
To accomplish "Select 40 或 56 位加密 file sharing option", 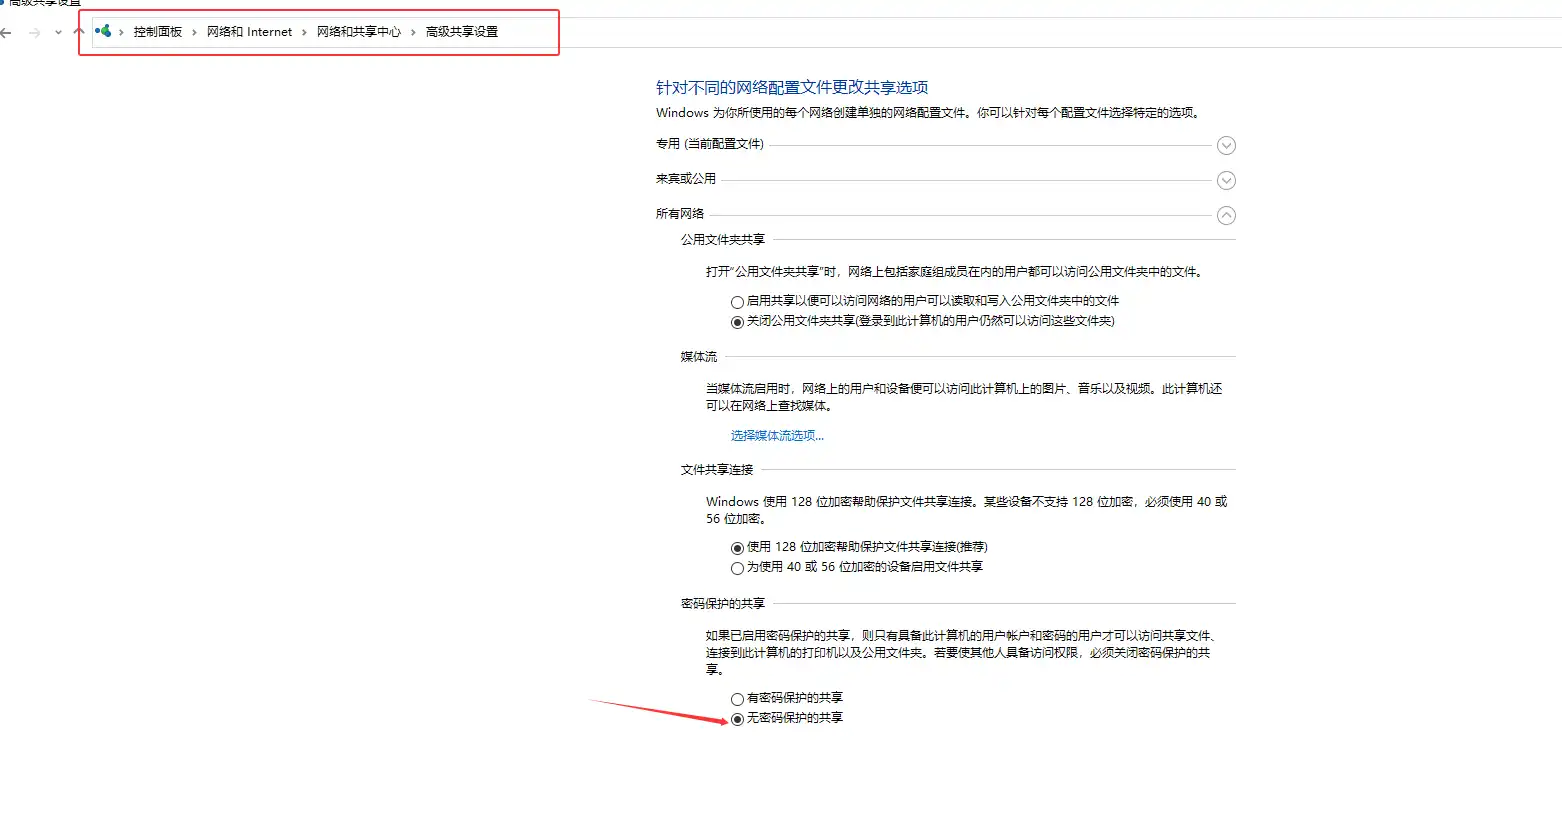I will click(x=737, y=568).
